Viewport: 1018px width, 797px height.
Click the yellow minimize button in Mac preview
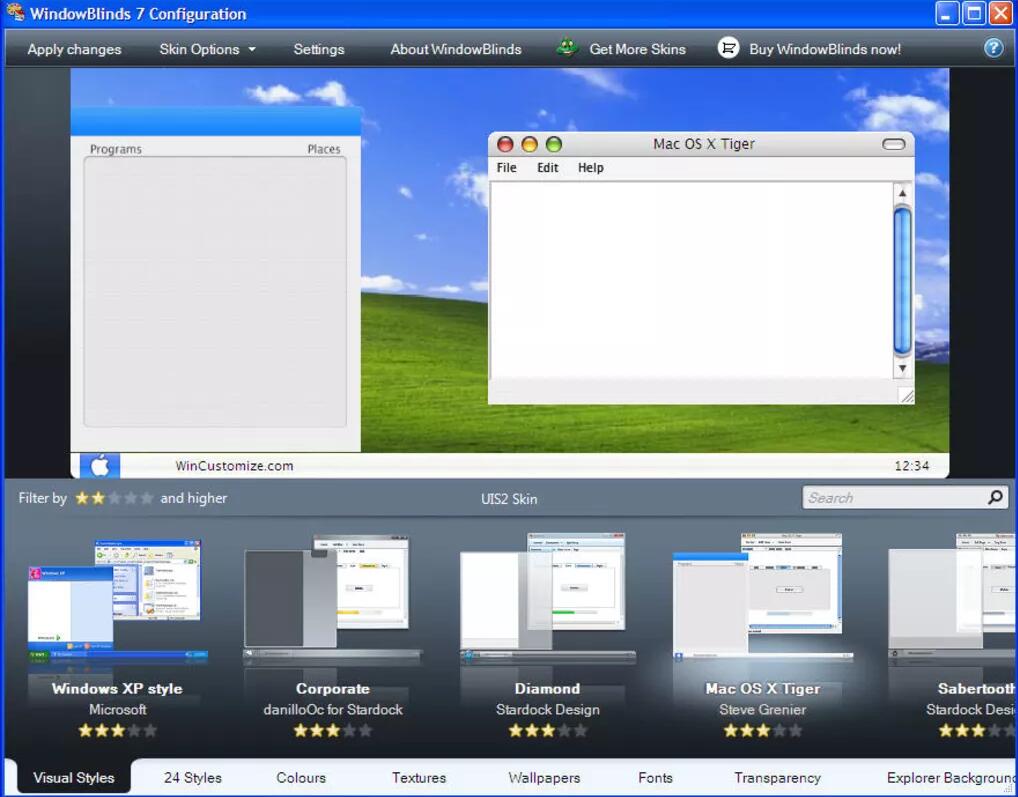click(x=529, y=144)
